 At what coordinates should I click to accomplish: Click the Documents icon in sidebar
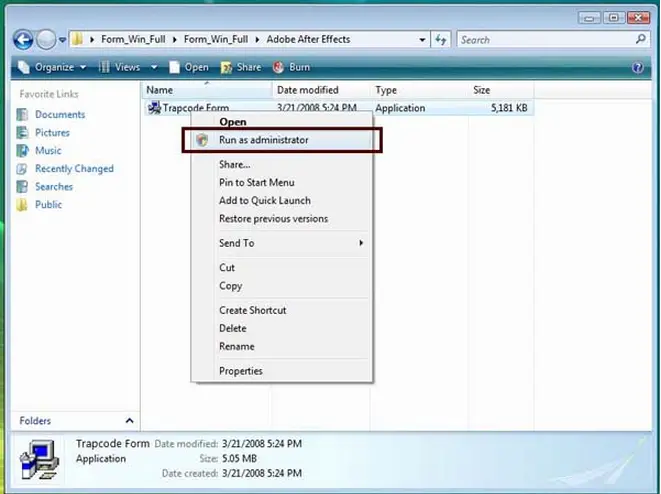click(22, 114)
